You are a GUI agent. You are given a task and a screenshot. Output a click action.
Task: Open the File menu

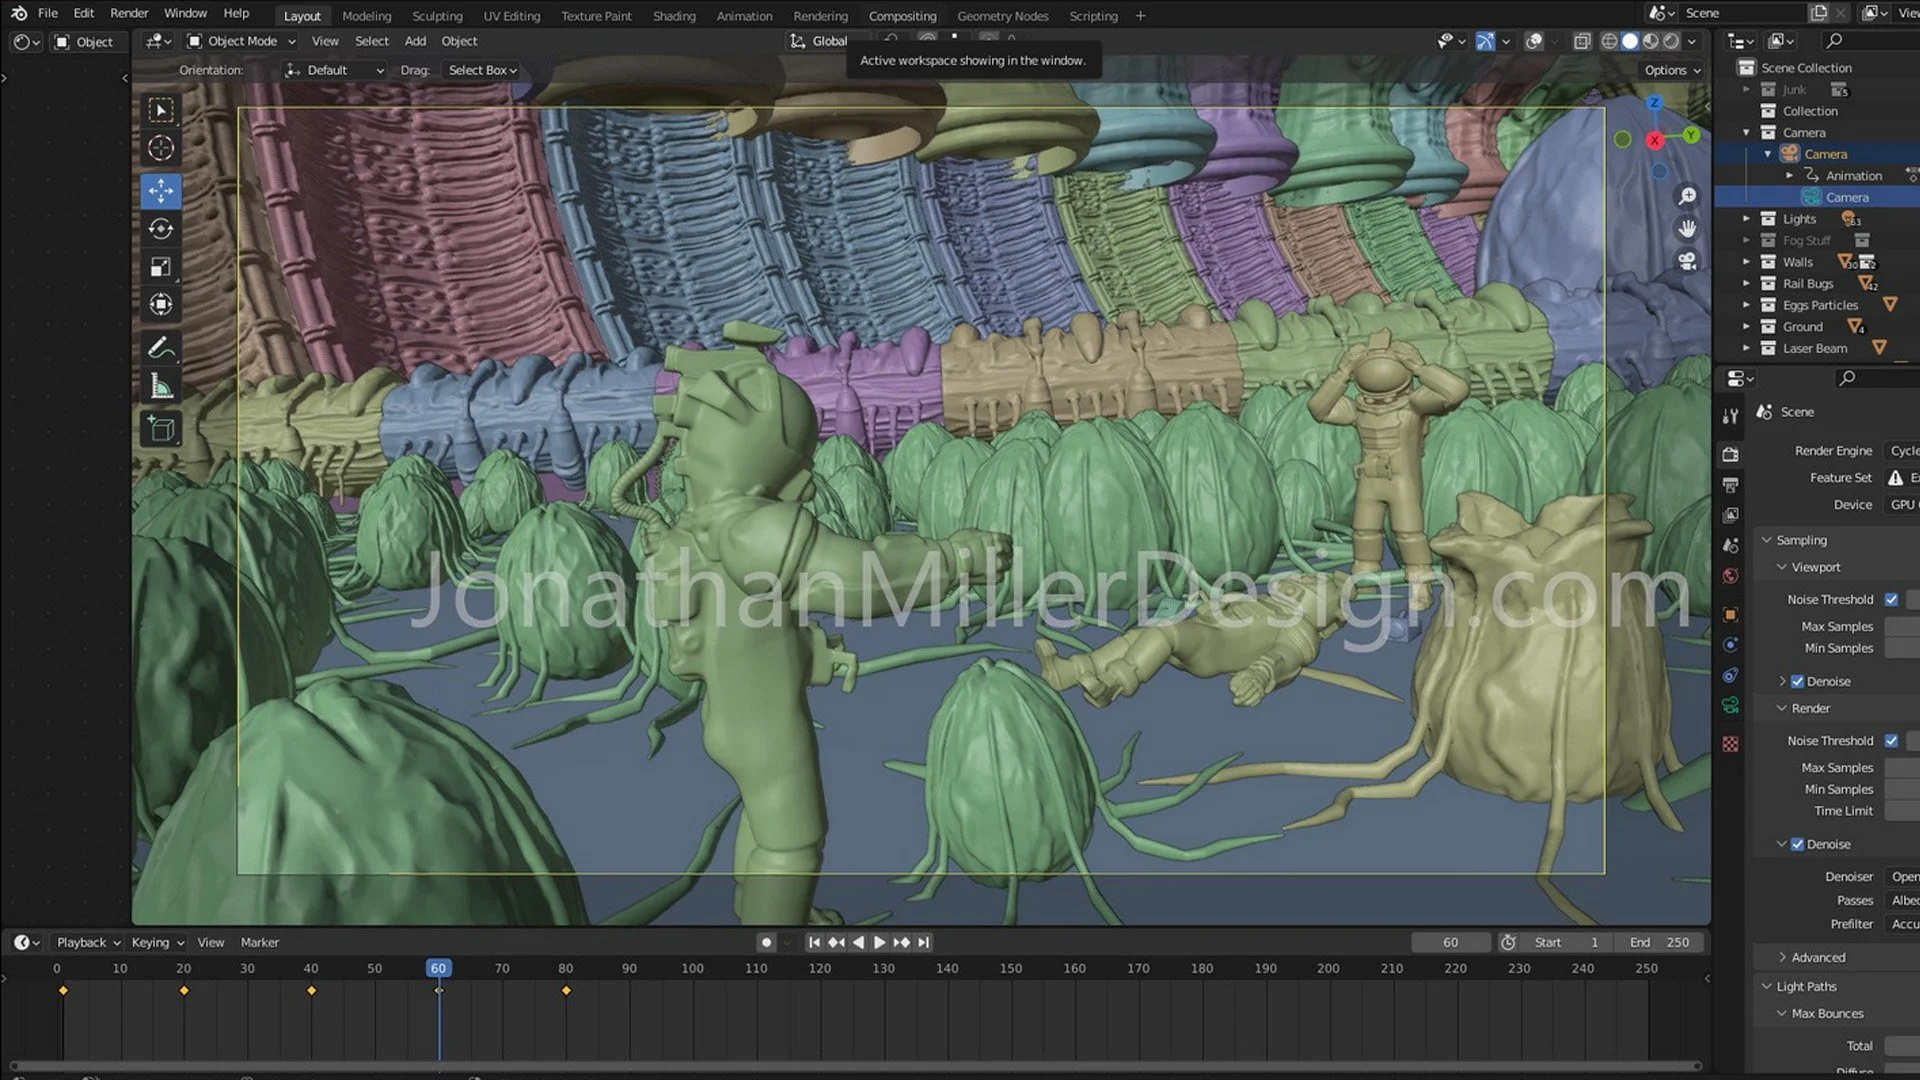[x=47, y=13]
